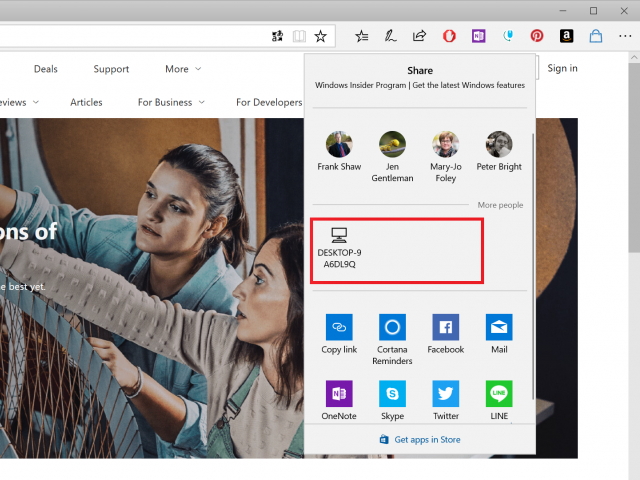Click the Sign in link
This screenshot has width=640, height=480.
tap(562, 68)
